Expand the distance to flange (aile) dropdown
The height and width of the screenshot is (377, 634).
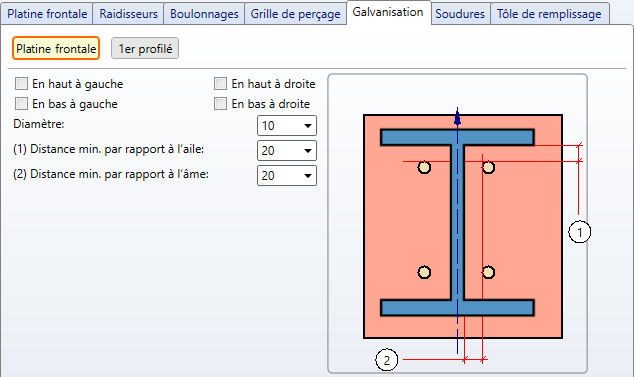tap(287, 150)
